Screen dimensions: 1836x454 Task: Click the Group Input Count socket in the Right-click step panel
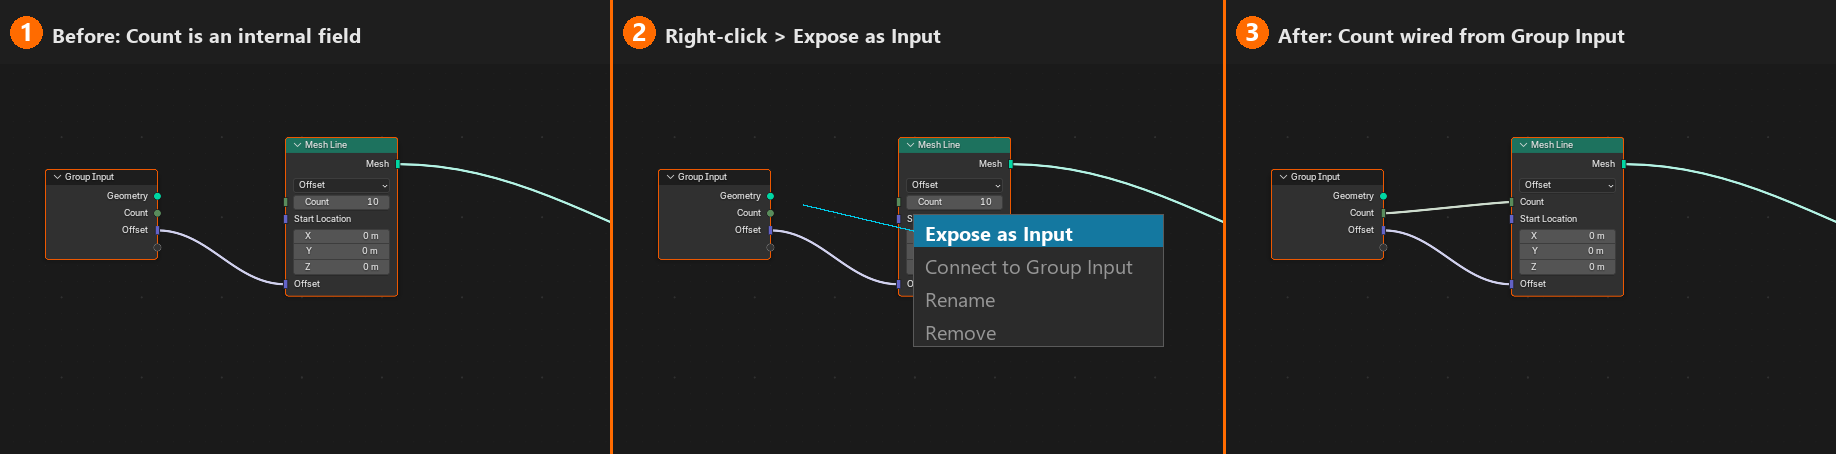pos(770,213)
